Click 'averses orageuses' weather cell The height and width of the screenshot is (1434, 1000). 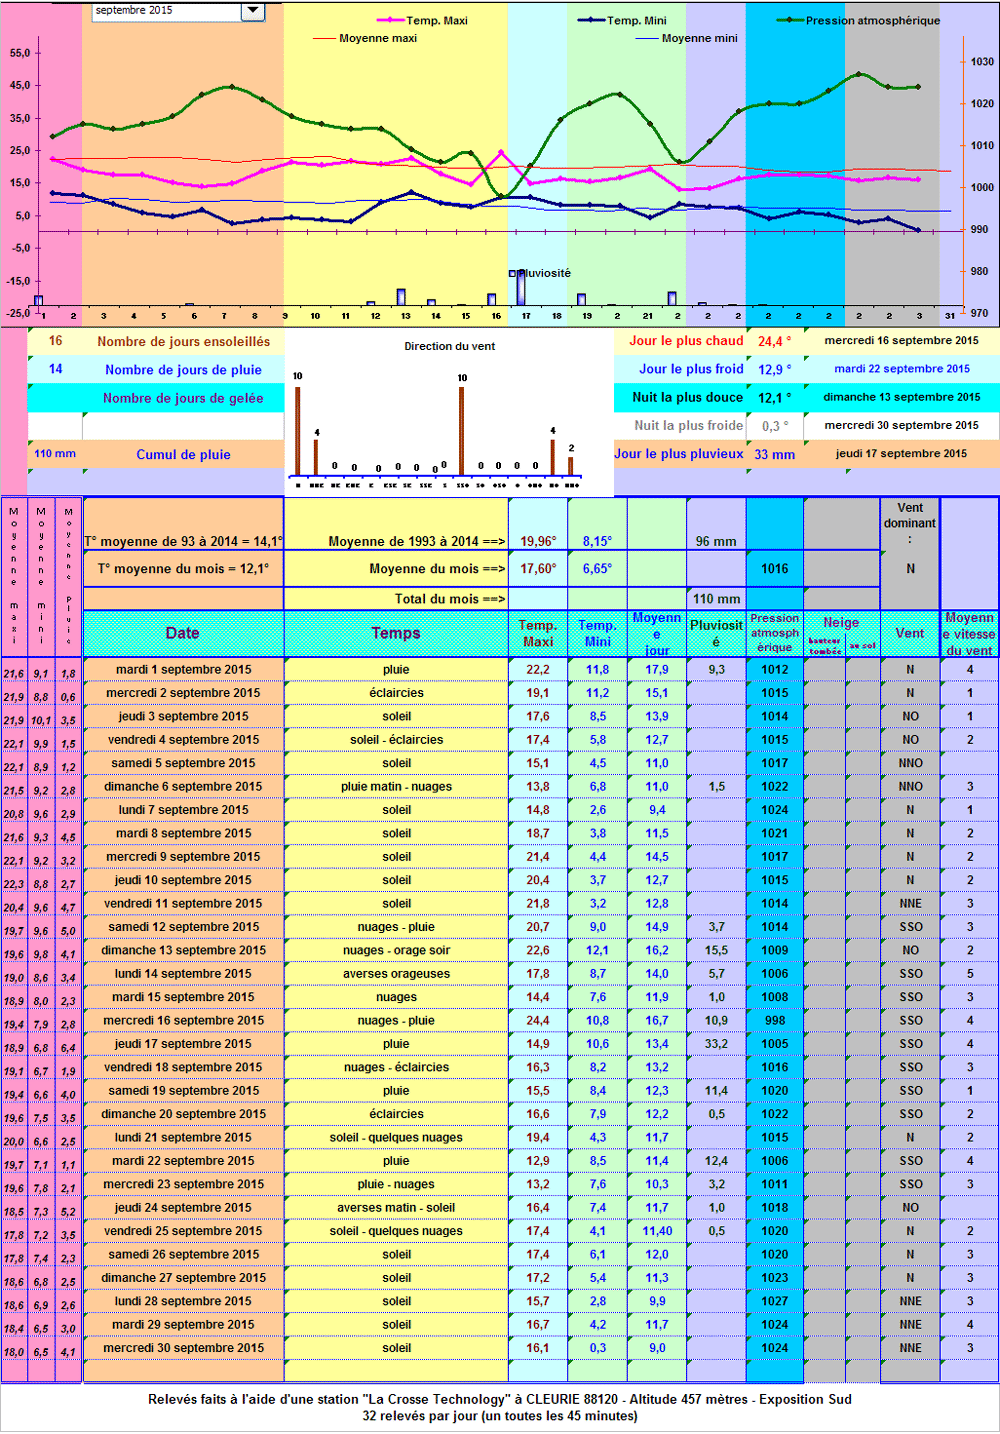(396, 973)
